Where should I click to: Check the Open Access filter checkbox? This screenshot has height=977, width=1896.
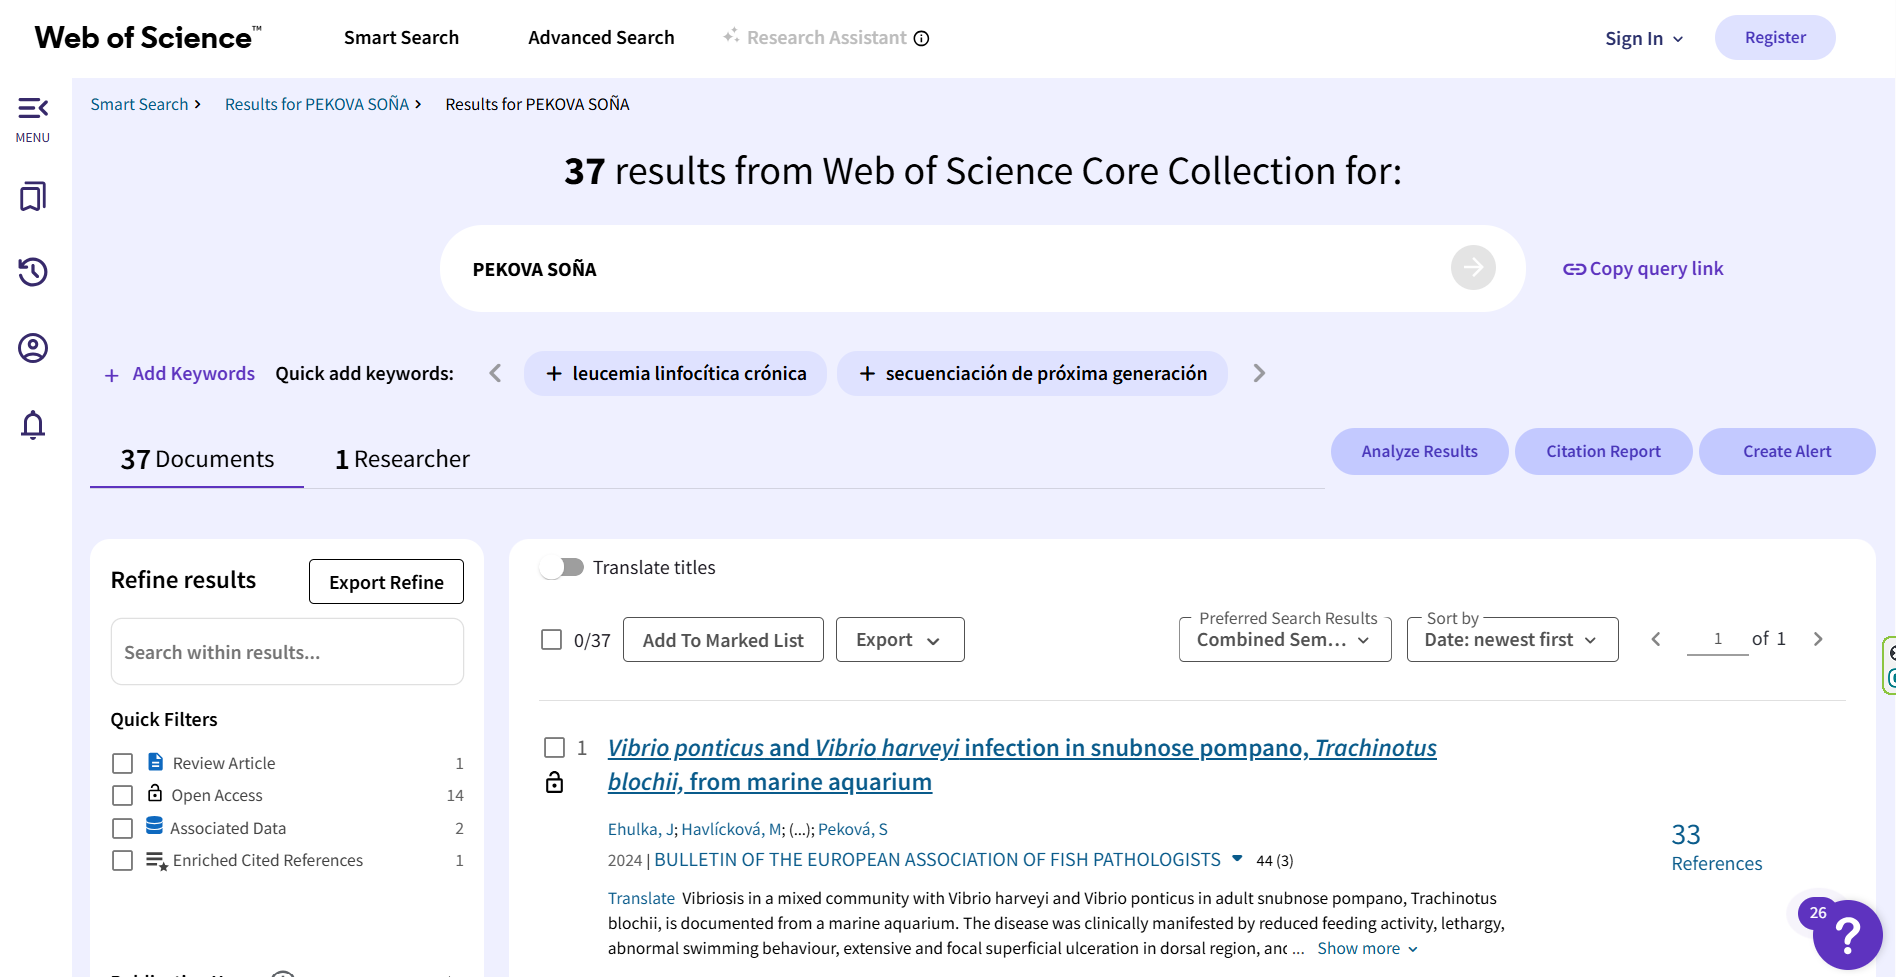tap(122, 795)
